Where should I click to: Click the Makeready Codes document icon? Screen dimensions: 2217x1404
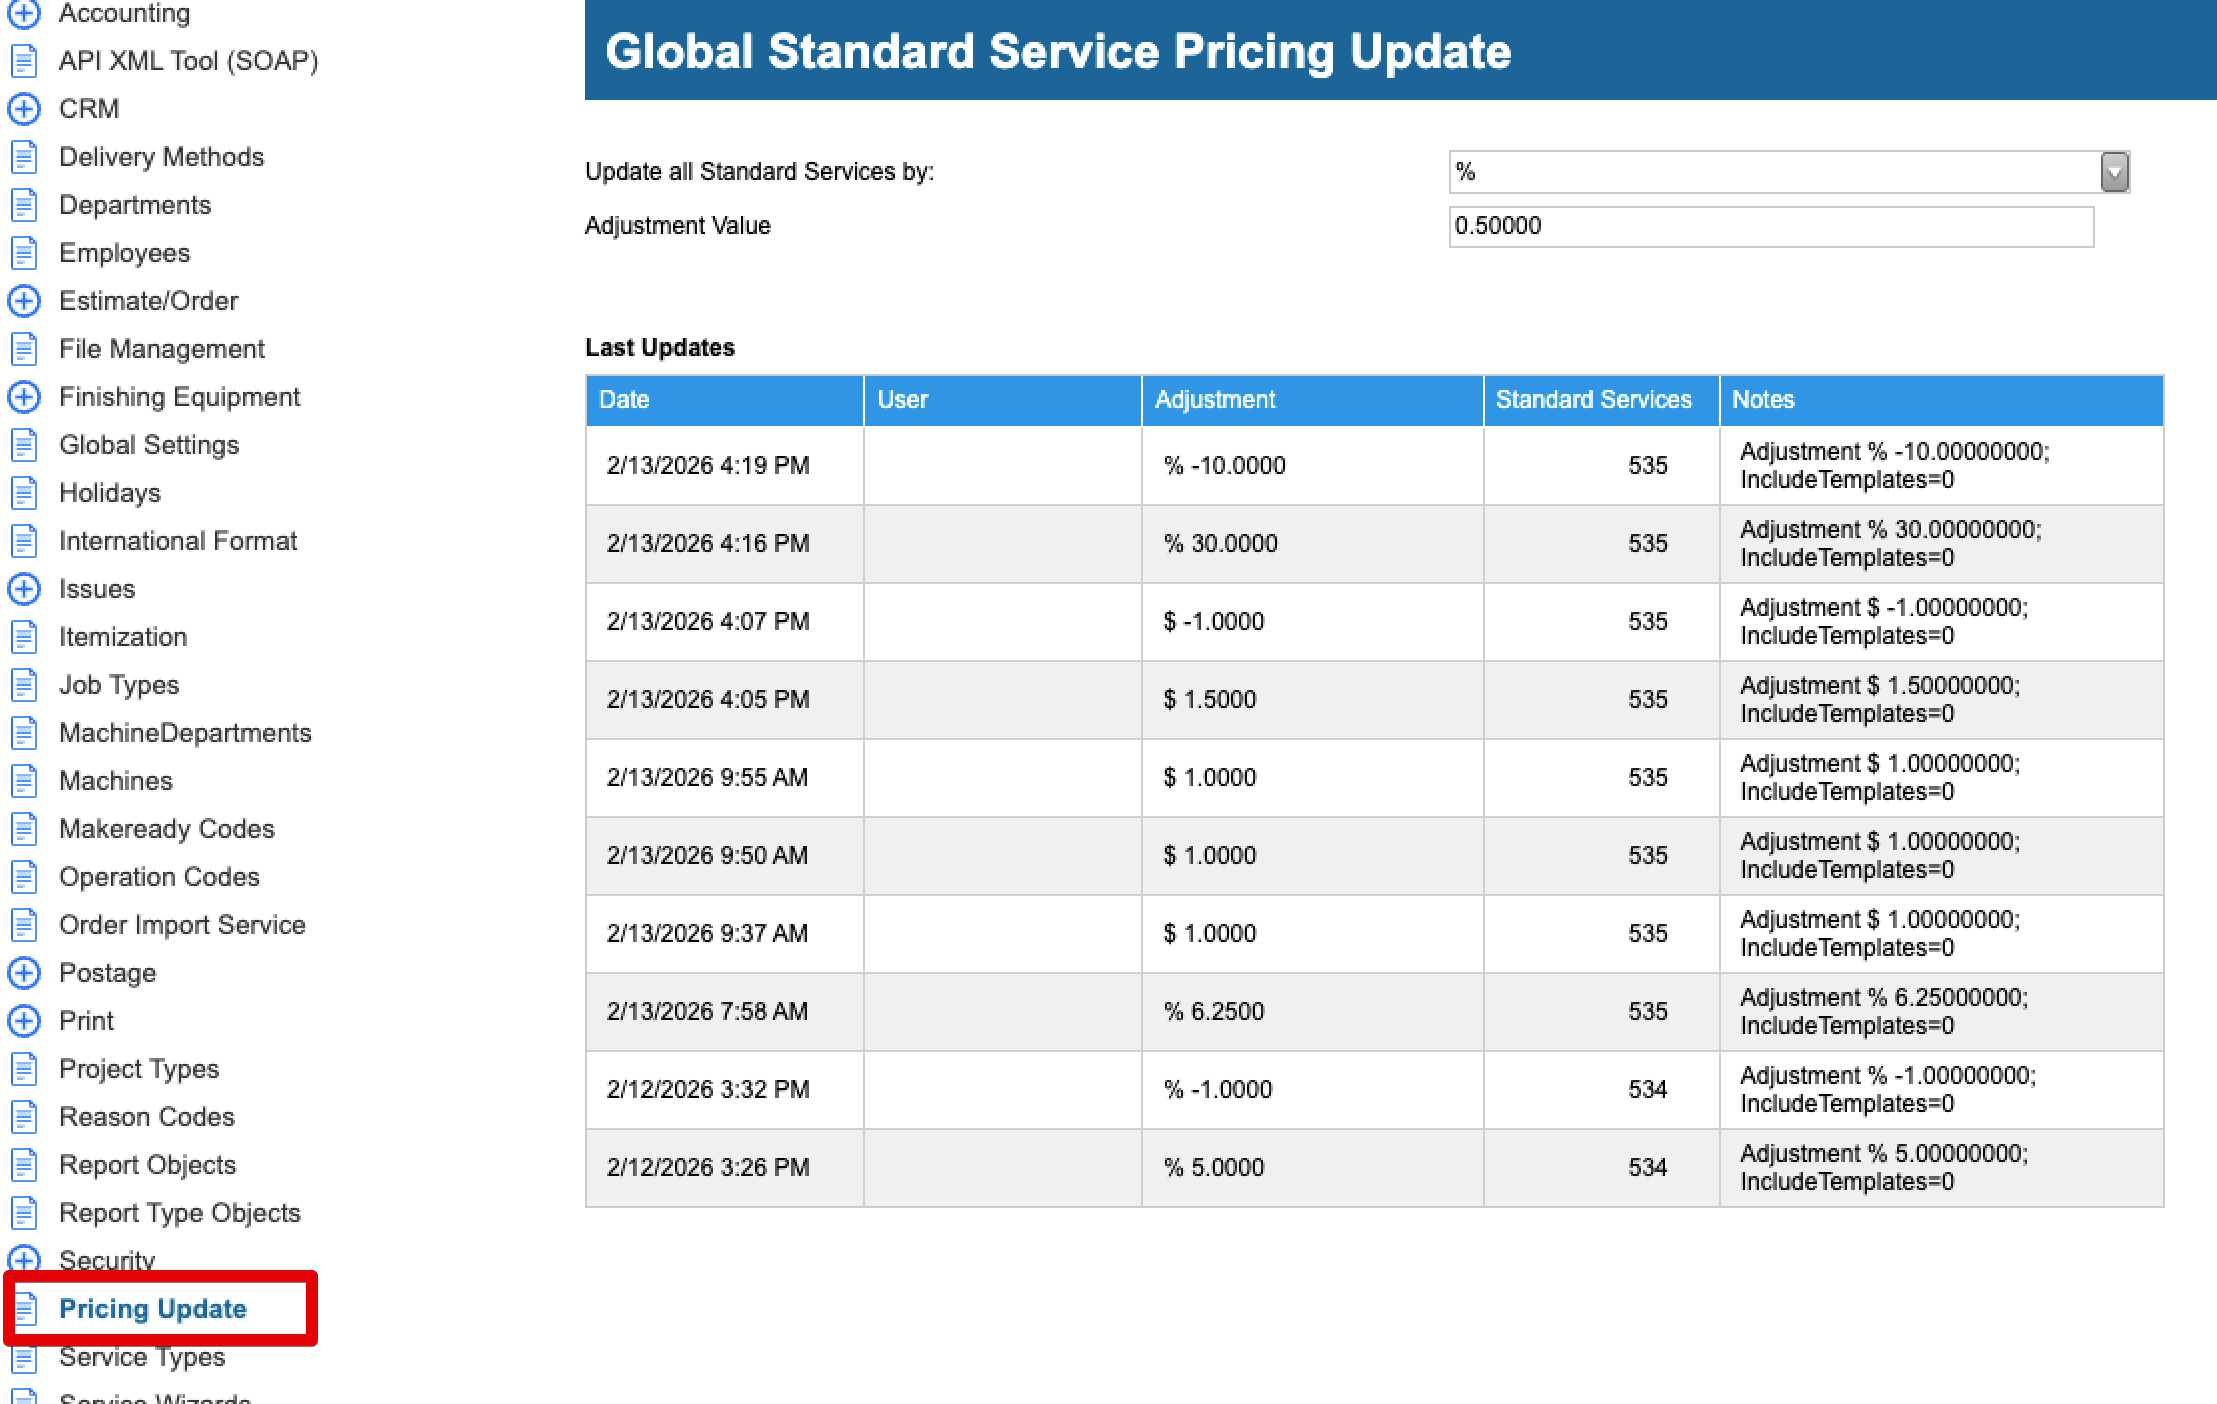[24, 829]
